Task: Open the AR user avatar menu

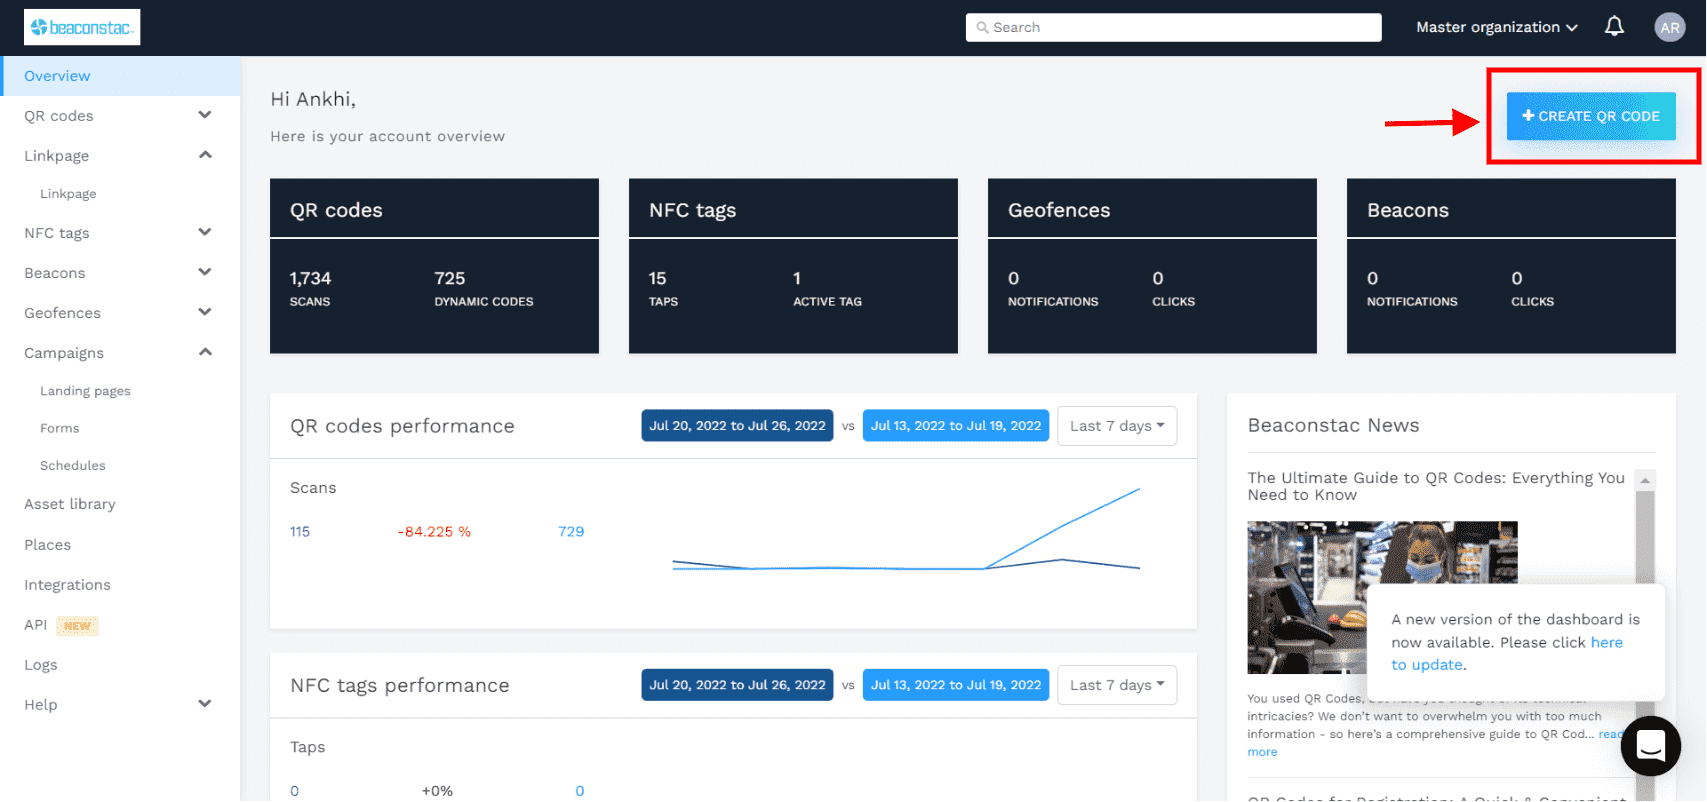Action: 1670,28
